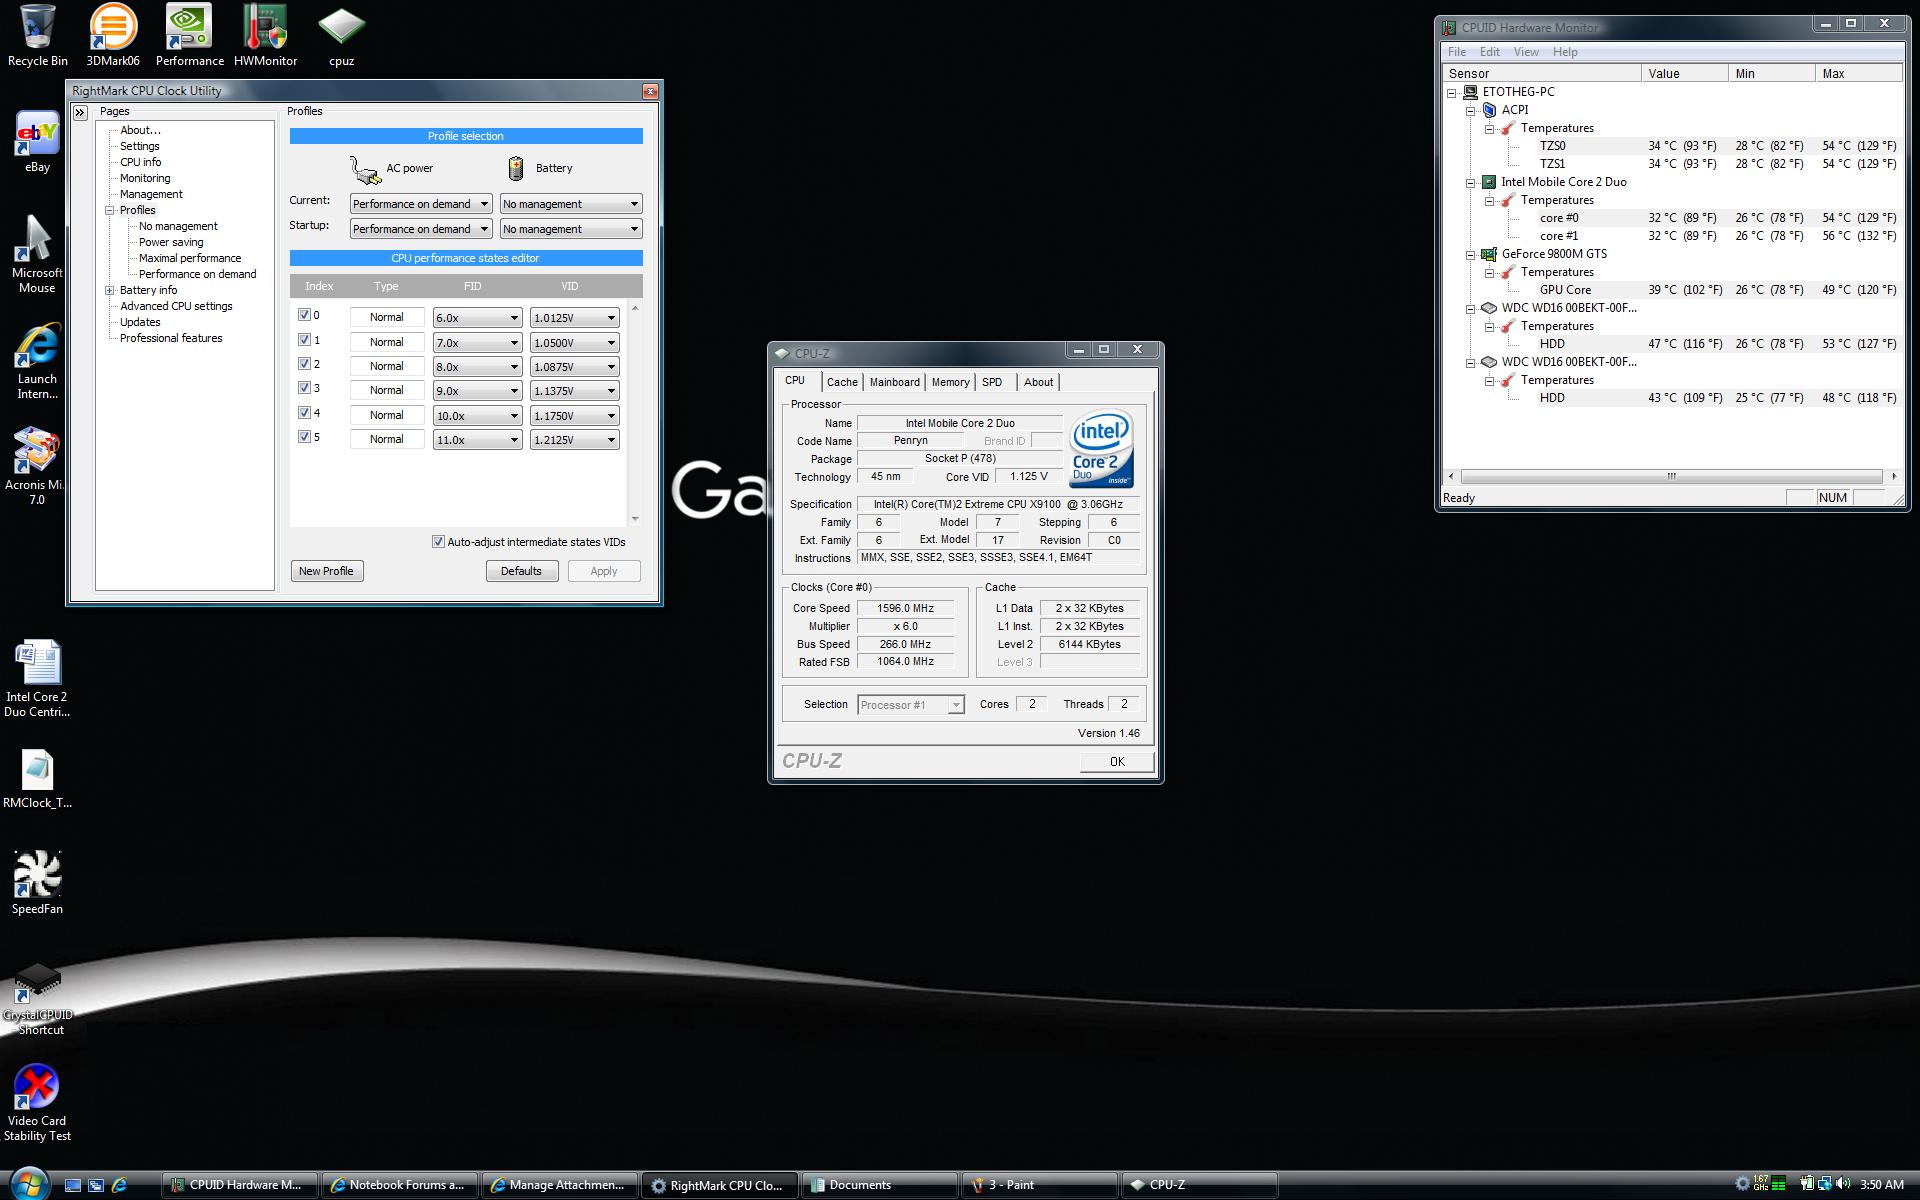Click the Sensor column header in HWMonitor
Screen dimensions: 1920x1200
1542,73
